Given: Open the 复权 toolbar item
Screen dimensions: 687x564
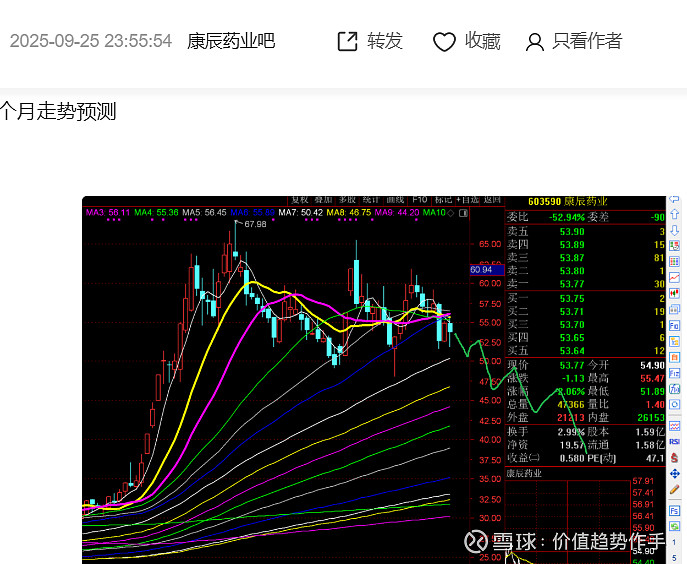Looking at the screenshot, I should click(300, 200).
